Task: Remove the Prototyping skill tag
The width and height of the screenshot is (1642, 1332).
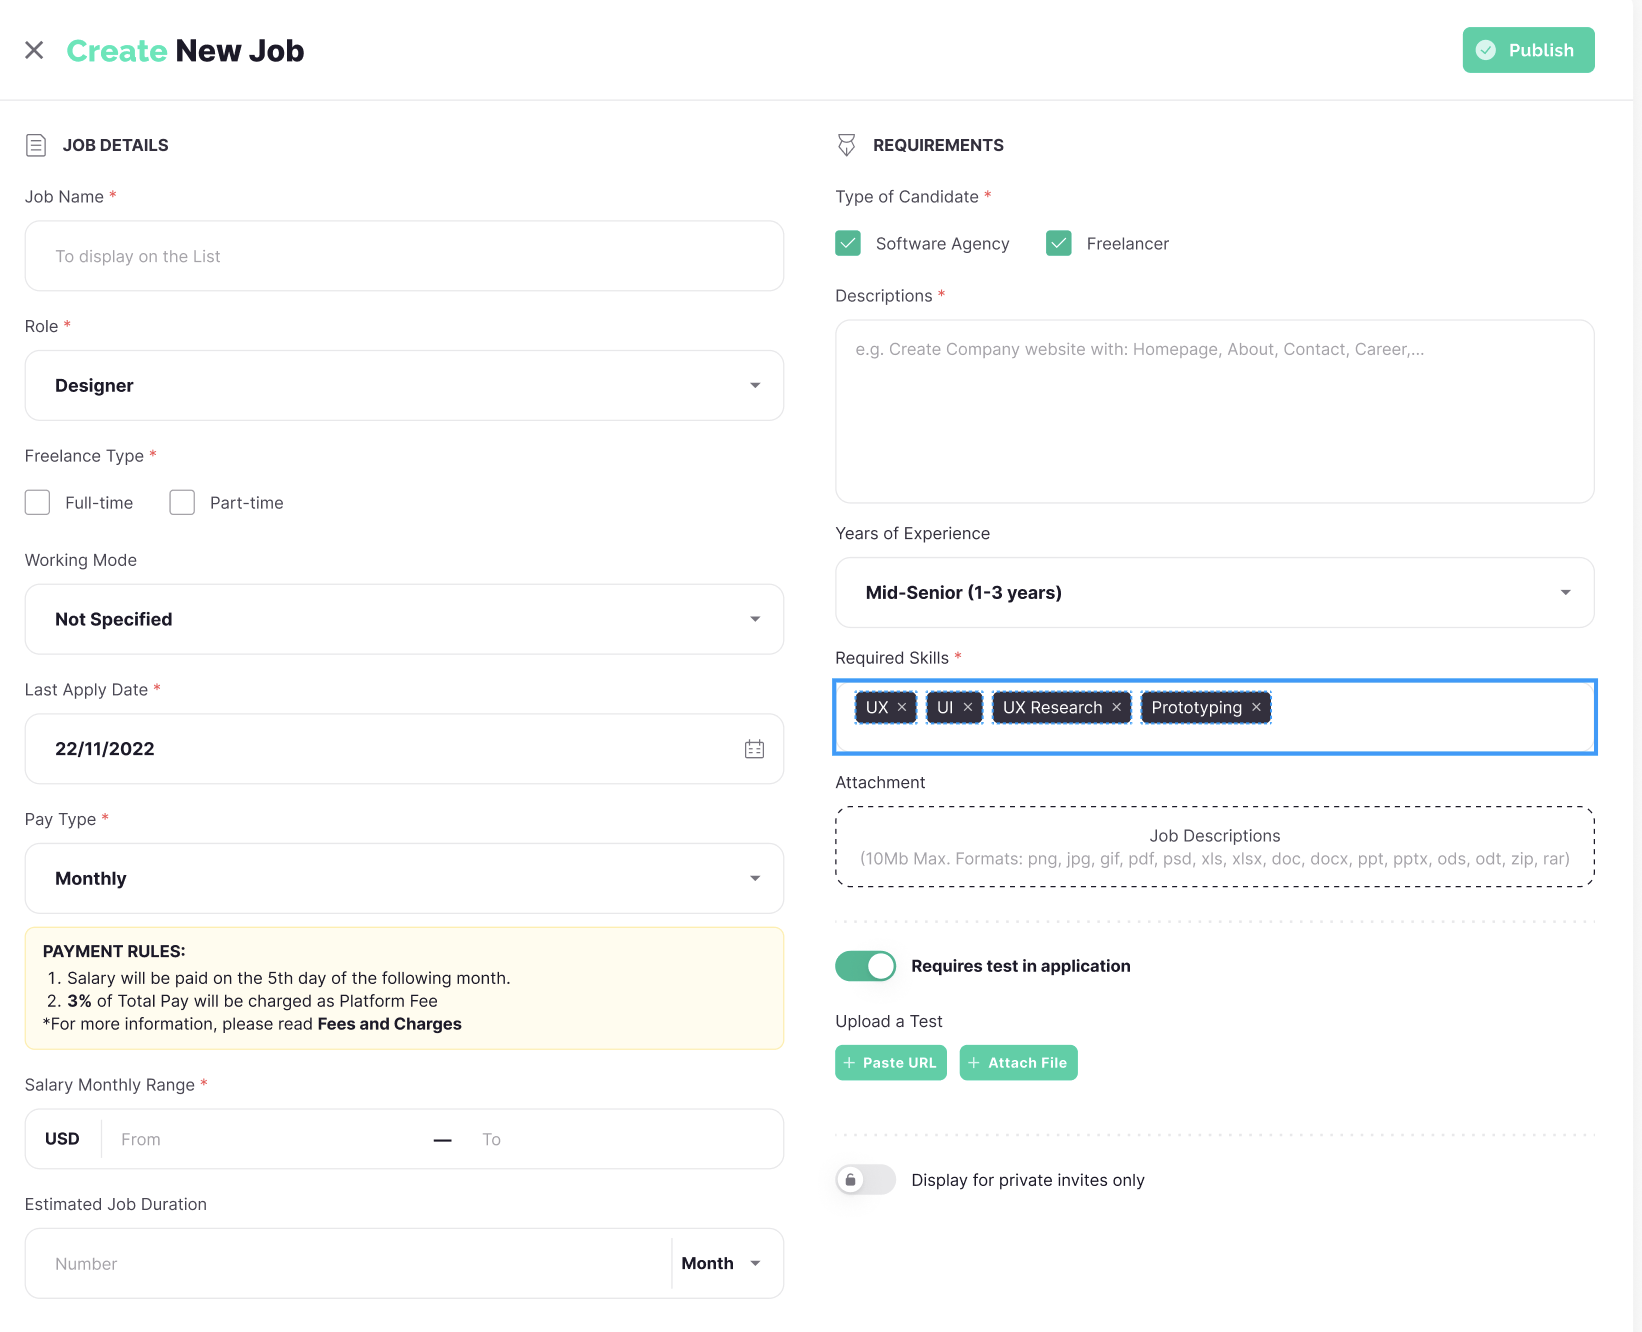Action: pyautogui.click(x=1256, y=707)
